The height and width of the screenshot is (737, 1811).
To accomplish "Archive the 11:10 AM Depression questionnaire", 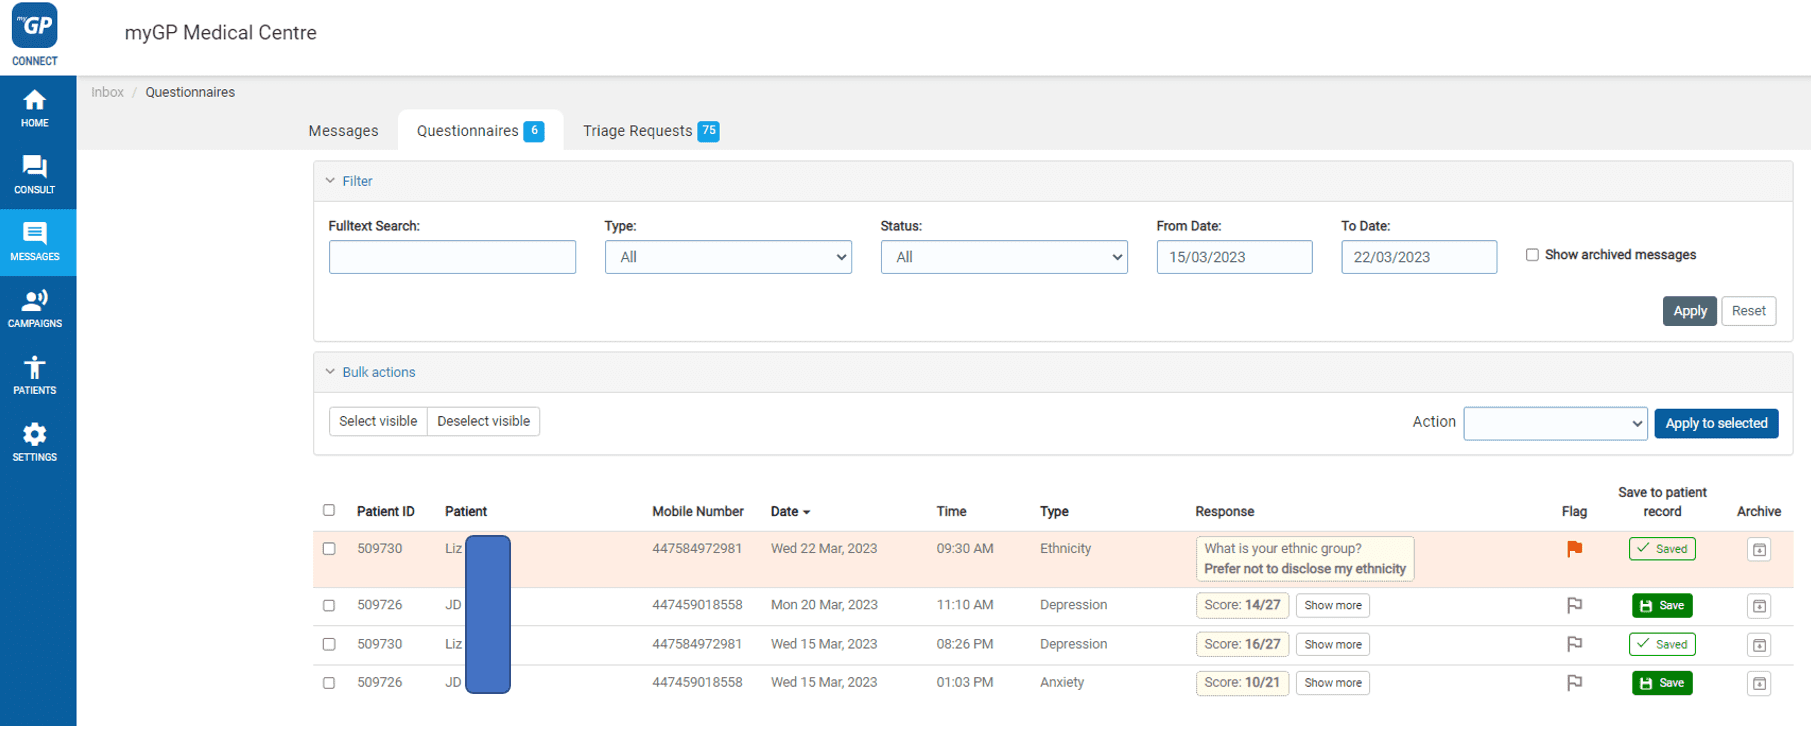I will coord(1759,606).
